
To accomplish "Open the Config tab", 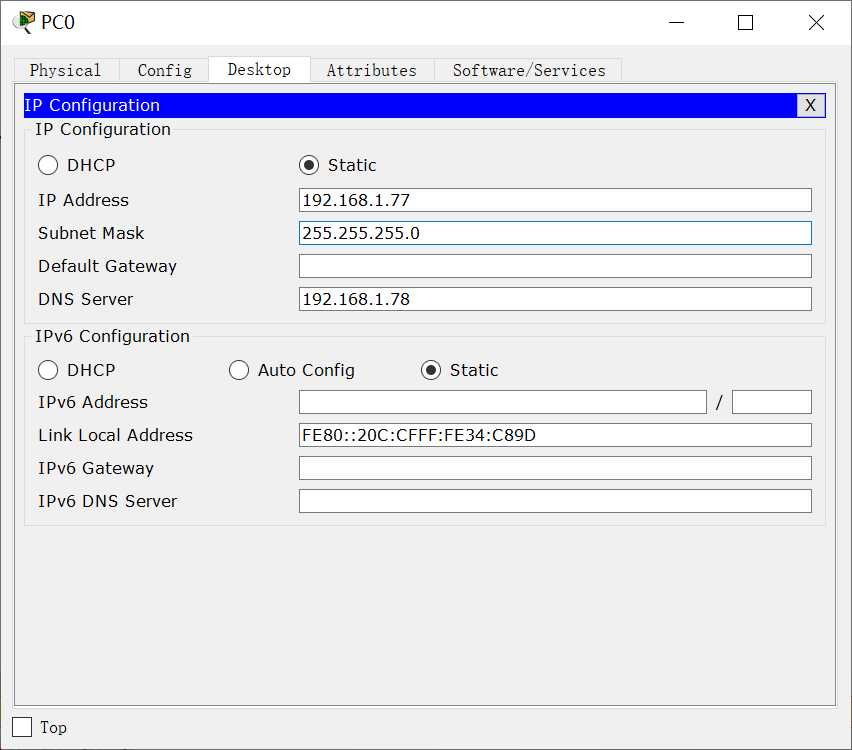I will (x=164, y=70).
